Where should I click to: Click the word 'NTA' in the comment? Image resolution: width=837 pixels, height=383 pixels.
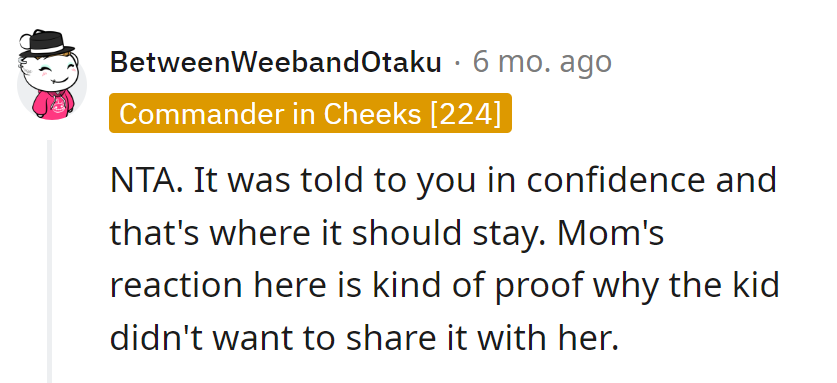(143, 180)
